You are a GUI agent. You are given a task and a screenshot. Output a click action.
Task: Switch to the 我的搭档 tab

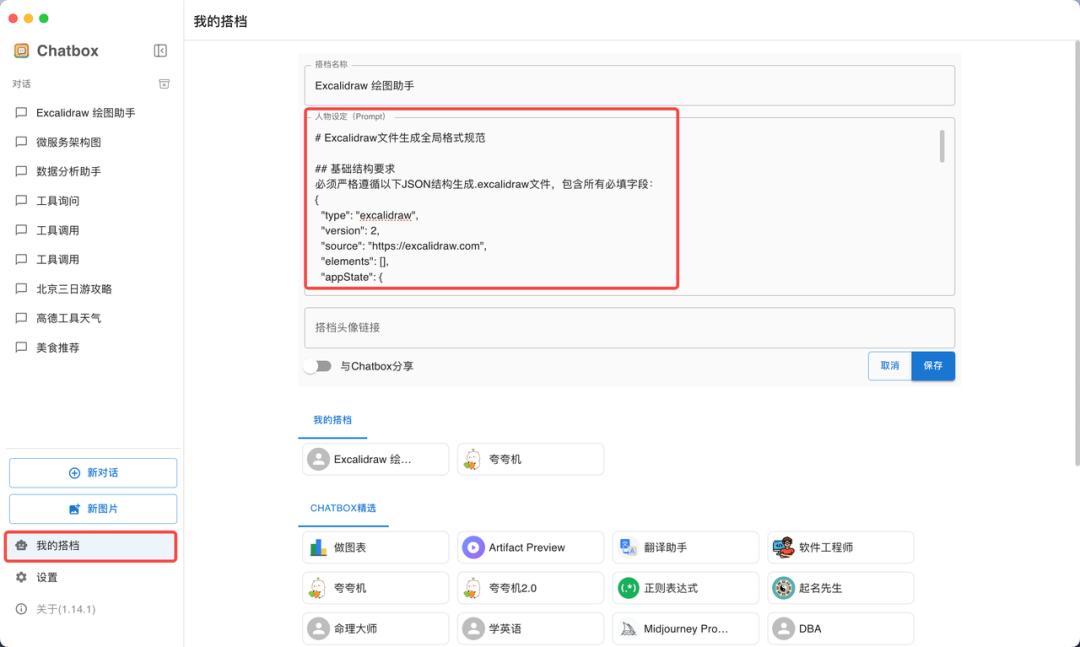click(332, 422)
